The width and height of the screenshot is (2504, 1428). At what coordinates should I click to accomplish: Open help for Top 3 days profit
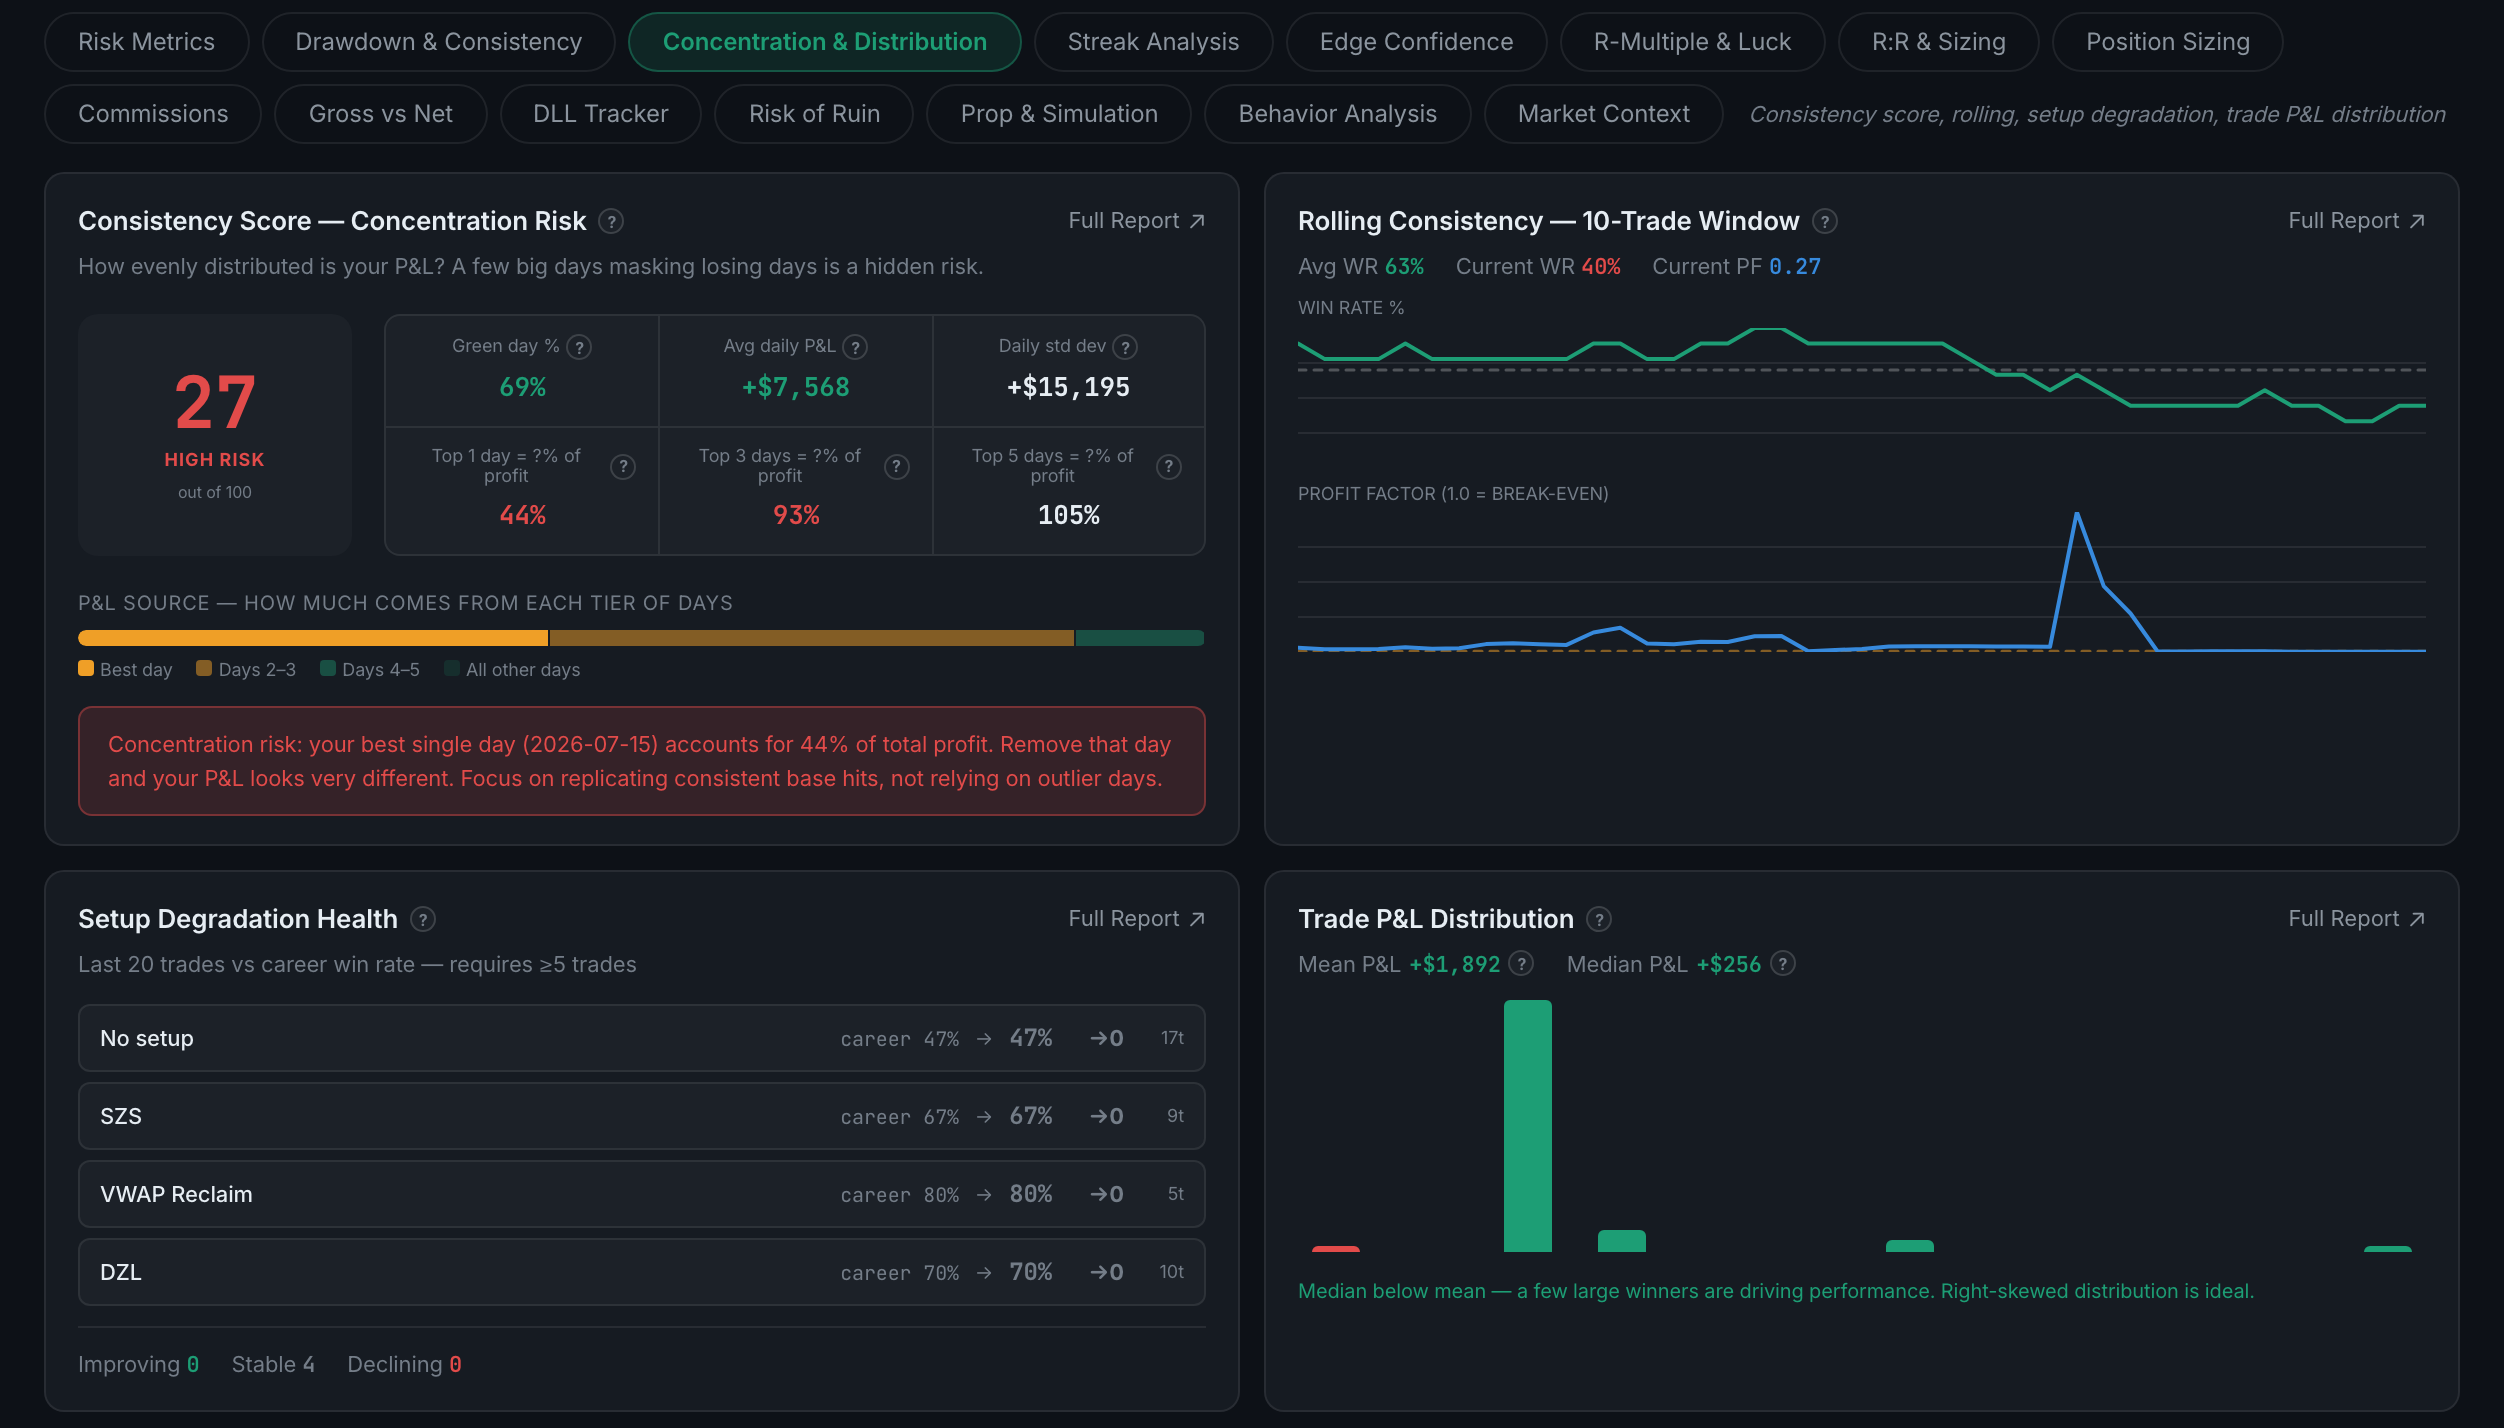[897, 467]
